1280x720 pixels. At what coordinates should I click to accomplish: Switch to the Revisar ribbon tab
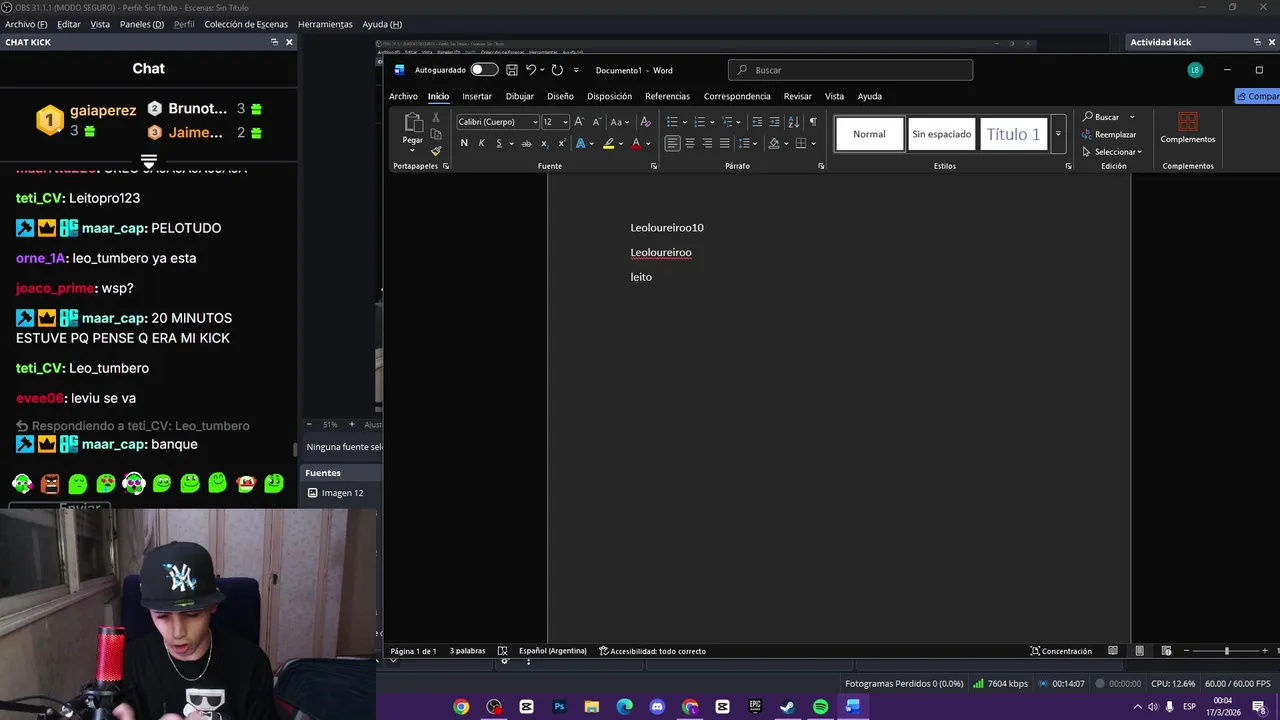click(797, 96)
